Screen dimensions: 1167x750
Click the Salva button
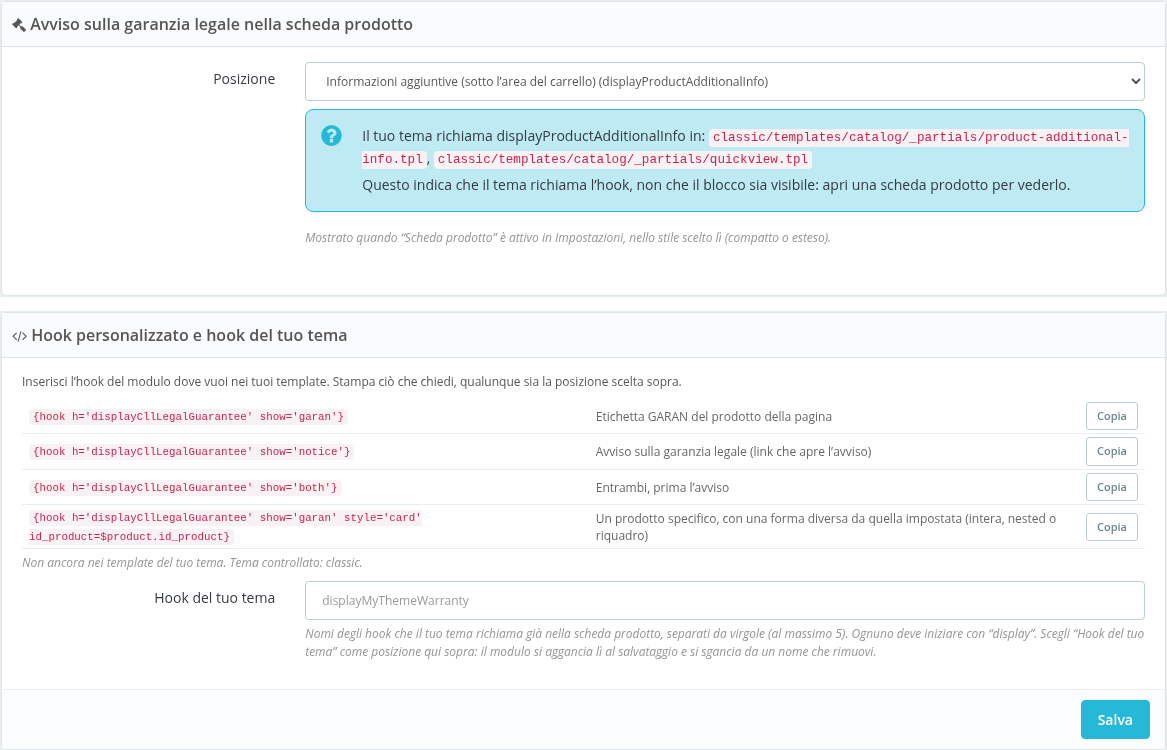1115,719
